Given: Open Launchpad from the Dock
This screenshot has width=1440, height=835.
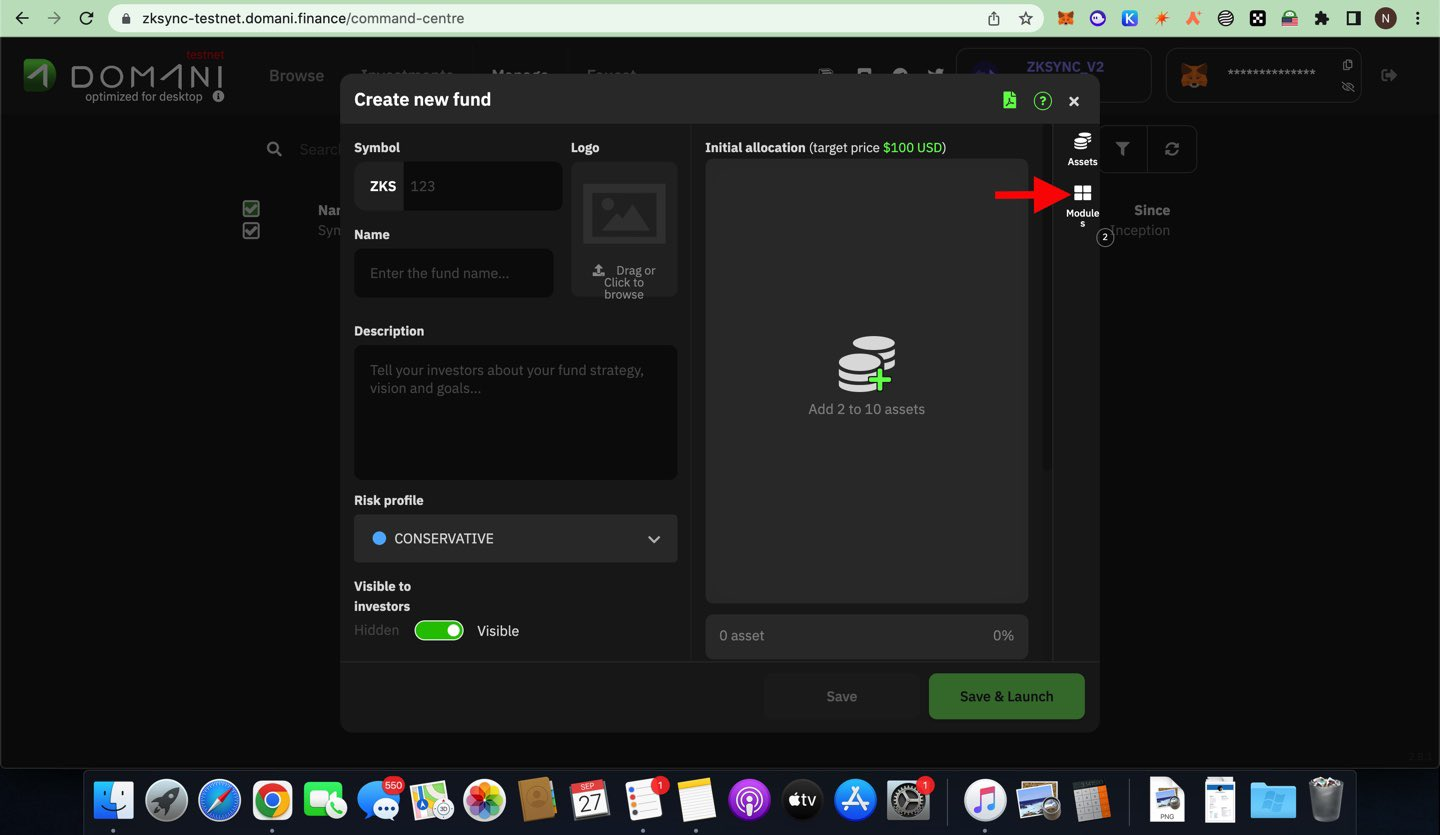Looking at the screenshot, I should coord(166,800).
